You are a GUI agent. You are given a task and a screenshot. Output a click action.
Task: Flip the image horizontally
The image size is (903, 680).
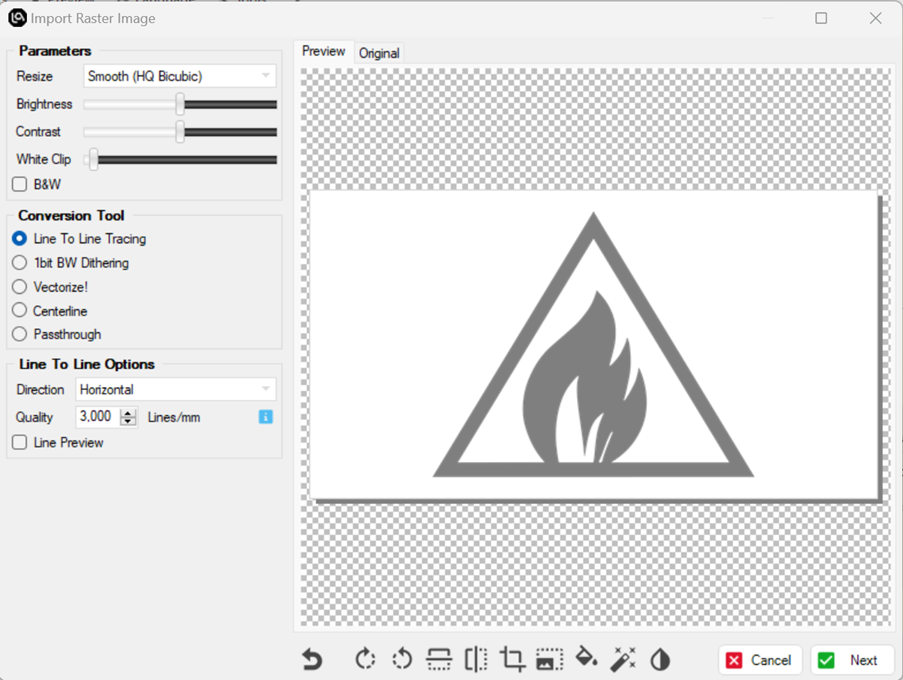(475, 659)
